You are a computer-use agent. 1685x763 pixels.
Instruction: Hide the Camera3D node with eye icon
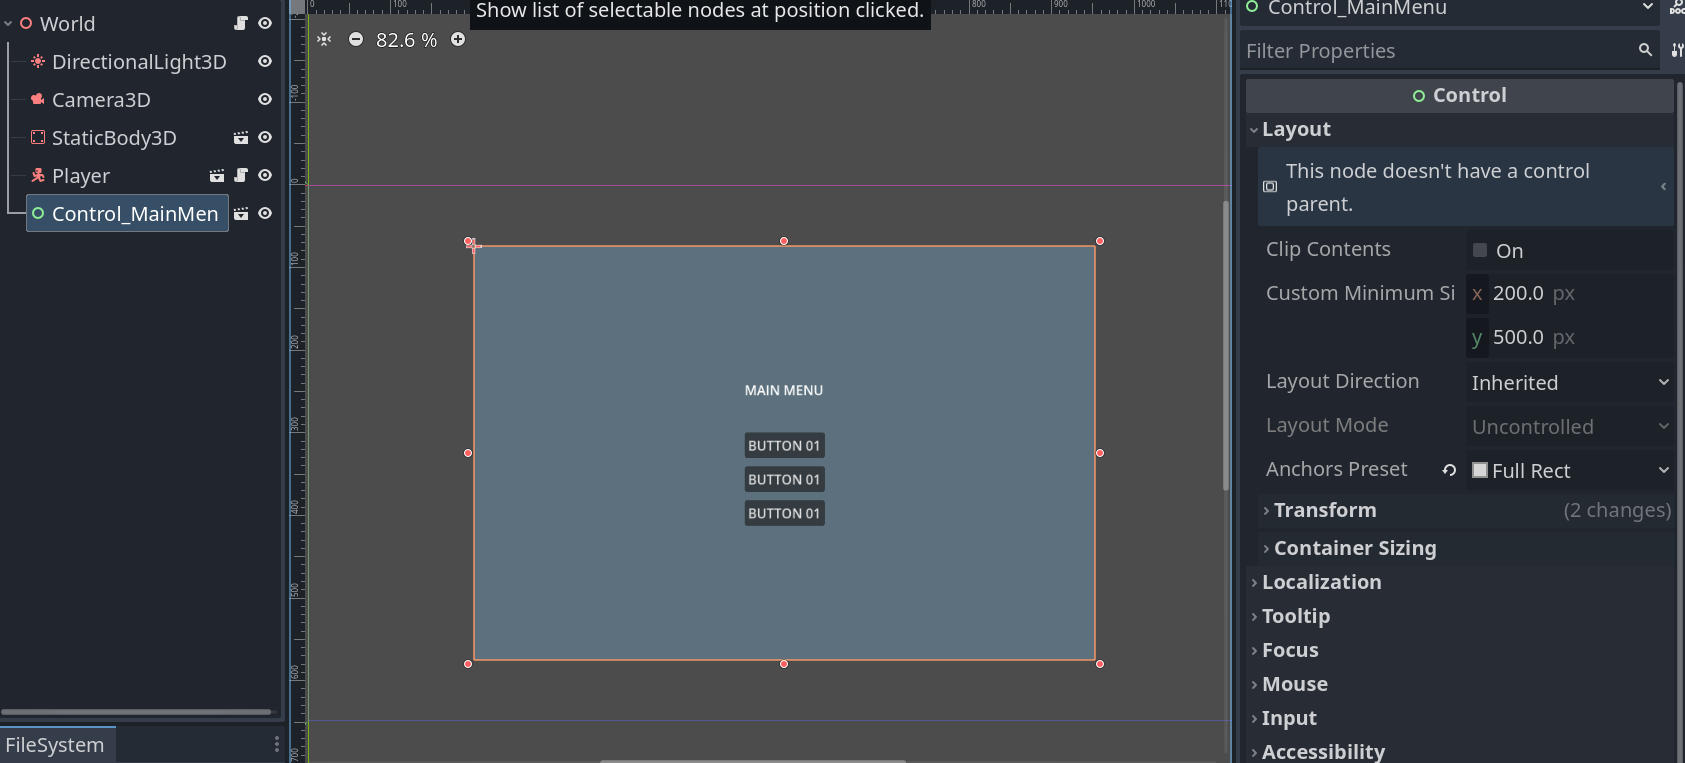click(x=265, y=99)
